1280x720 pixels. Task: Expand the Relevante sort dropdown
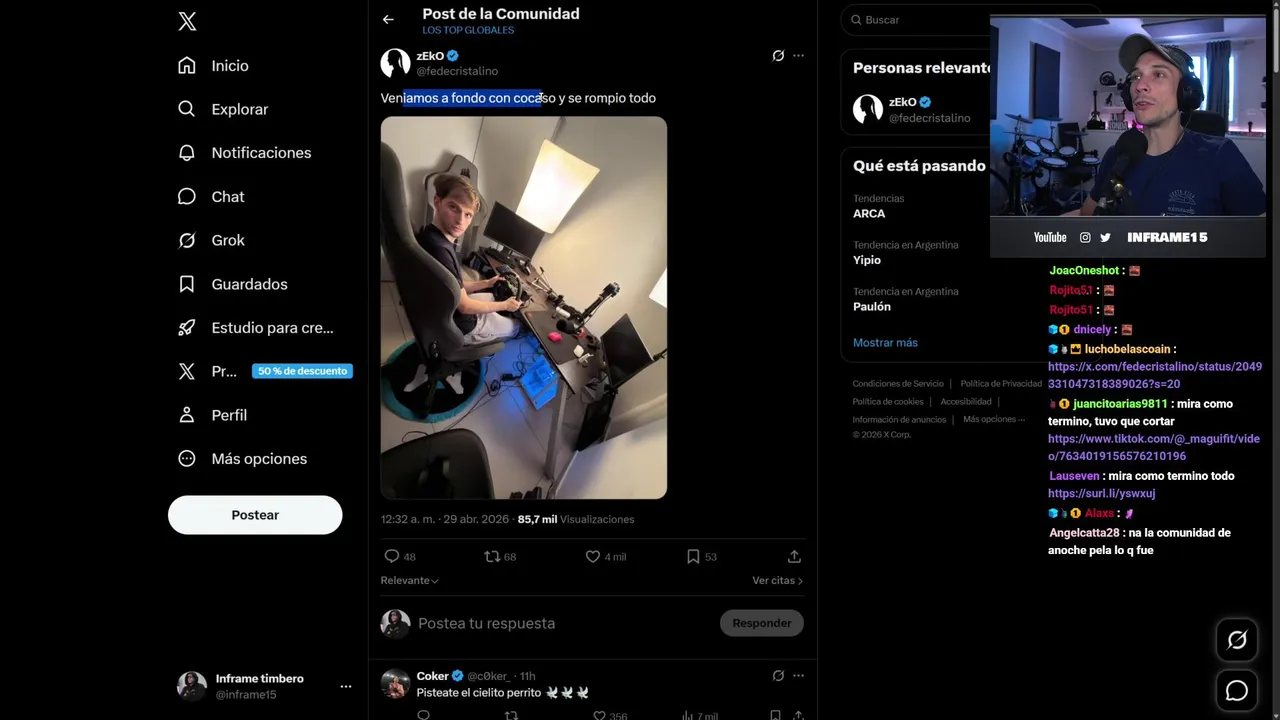point(409,580)
